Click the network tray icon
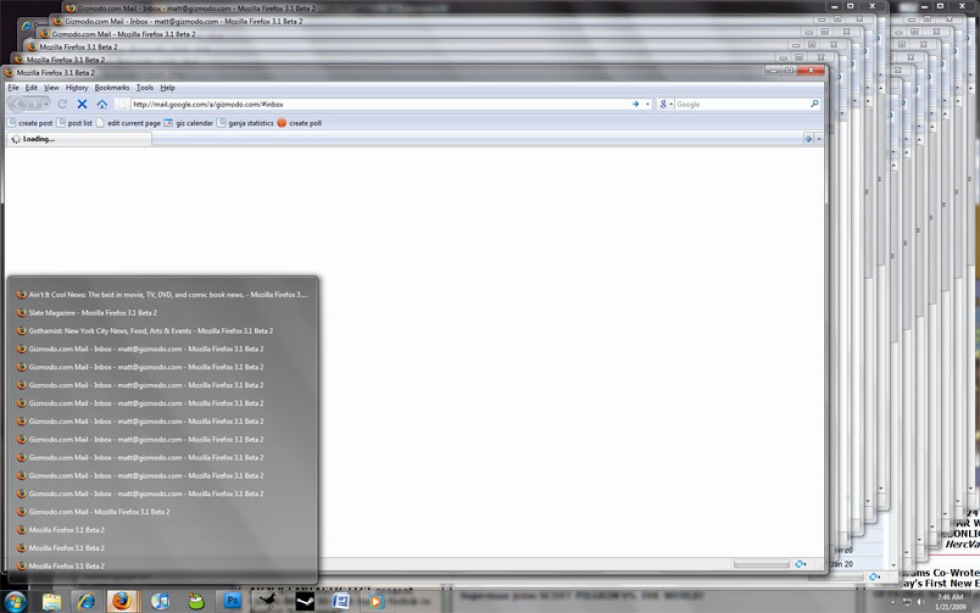This screenshot has height=613, width=980. pos(906,602)
